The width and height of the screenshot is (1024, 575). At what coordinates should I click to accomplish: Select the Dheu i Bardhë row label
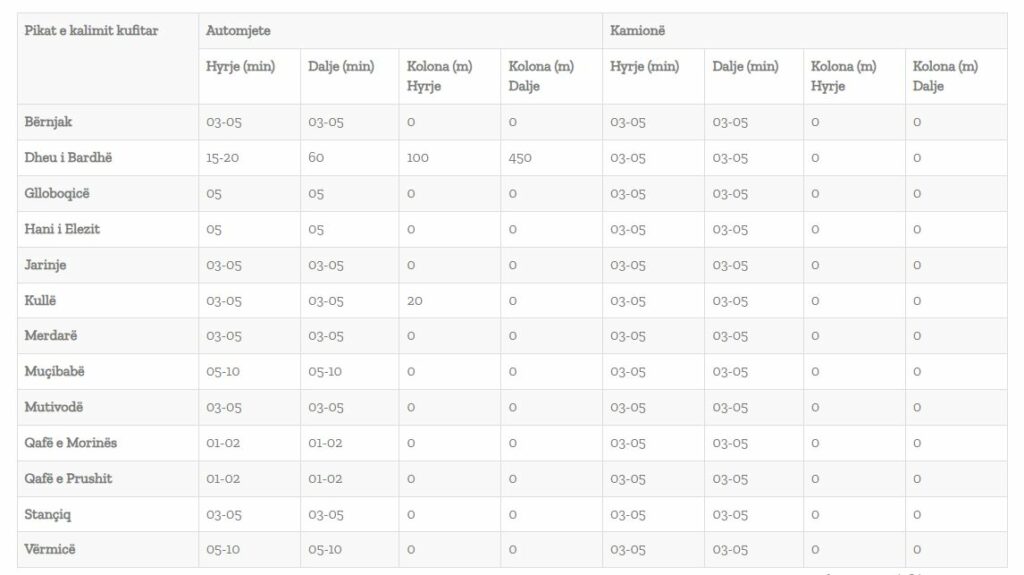pos(68,157)
